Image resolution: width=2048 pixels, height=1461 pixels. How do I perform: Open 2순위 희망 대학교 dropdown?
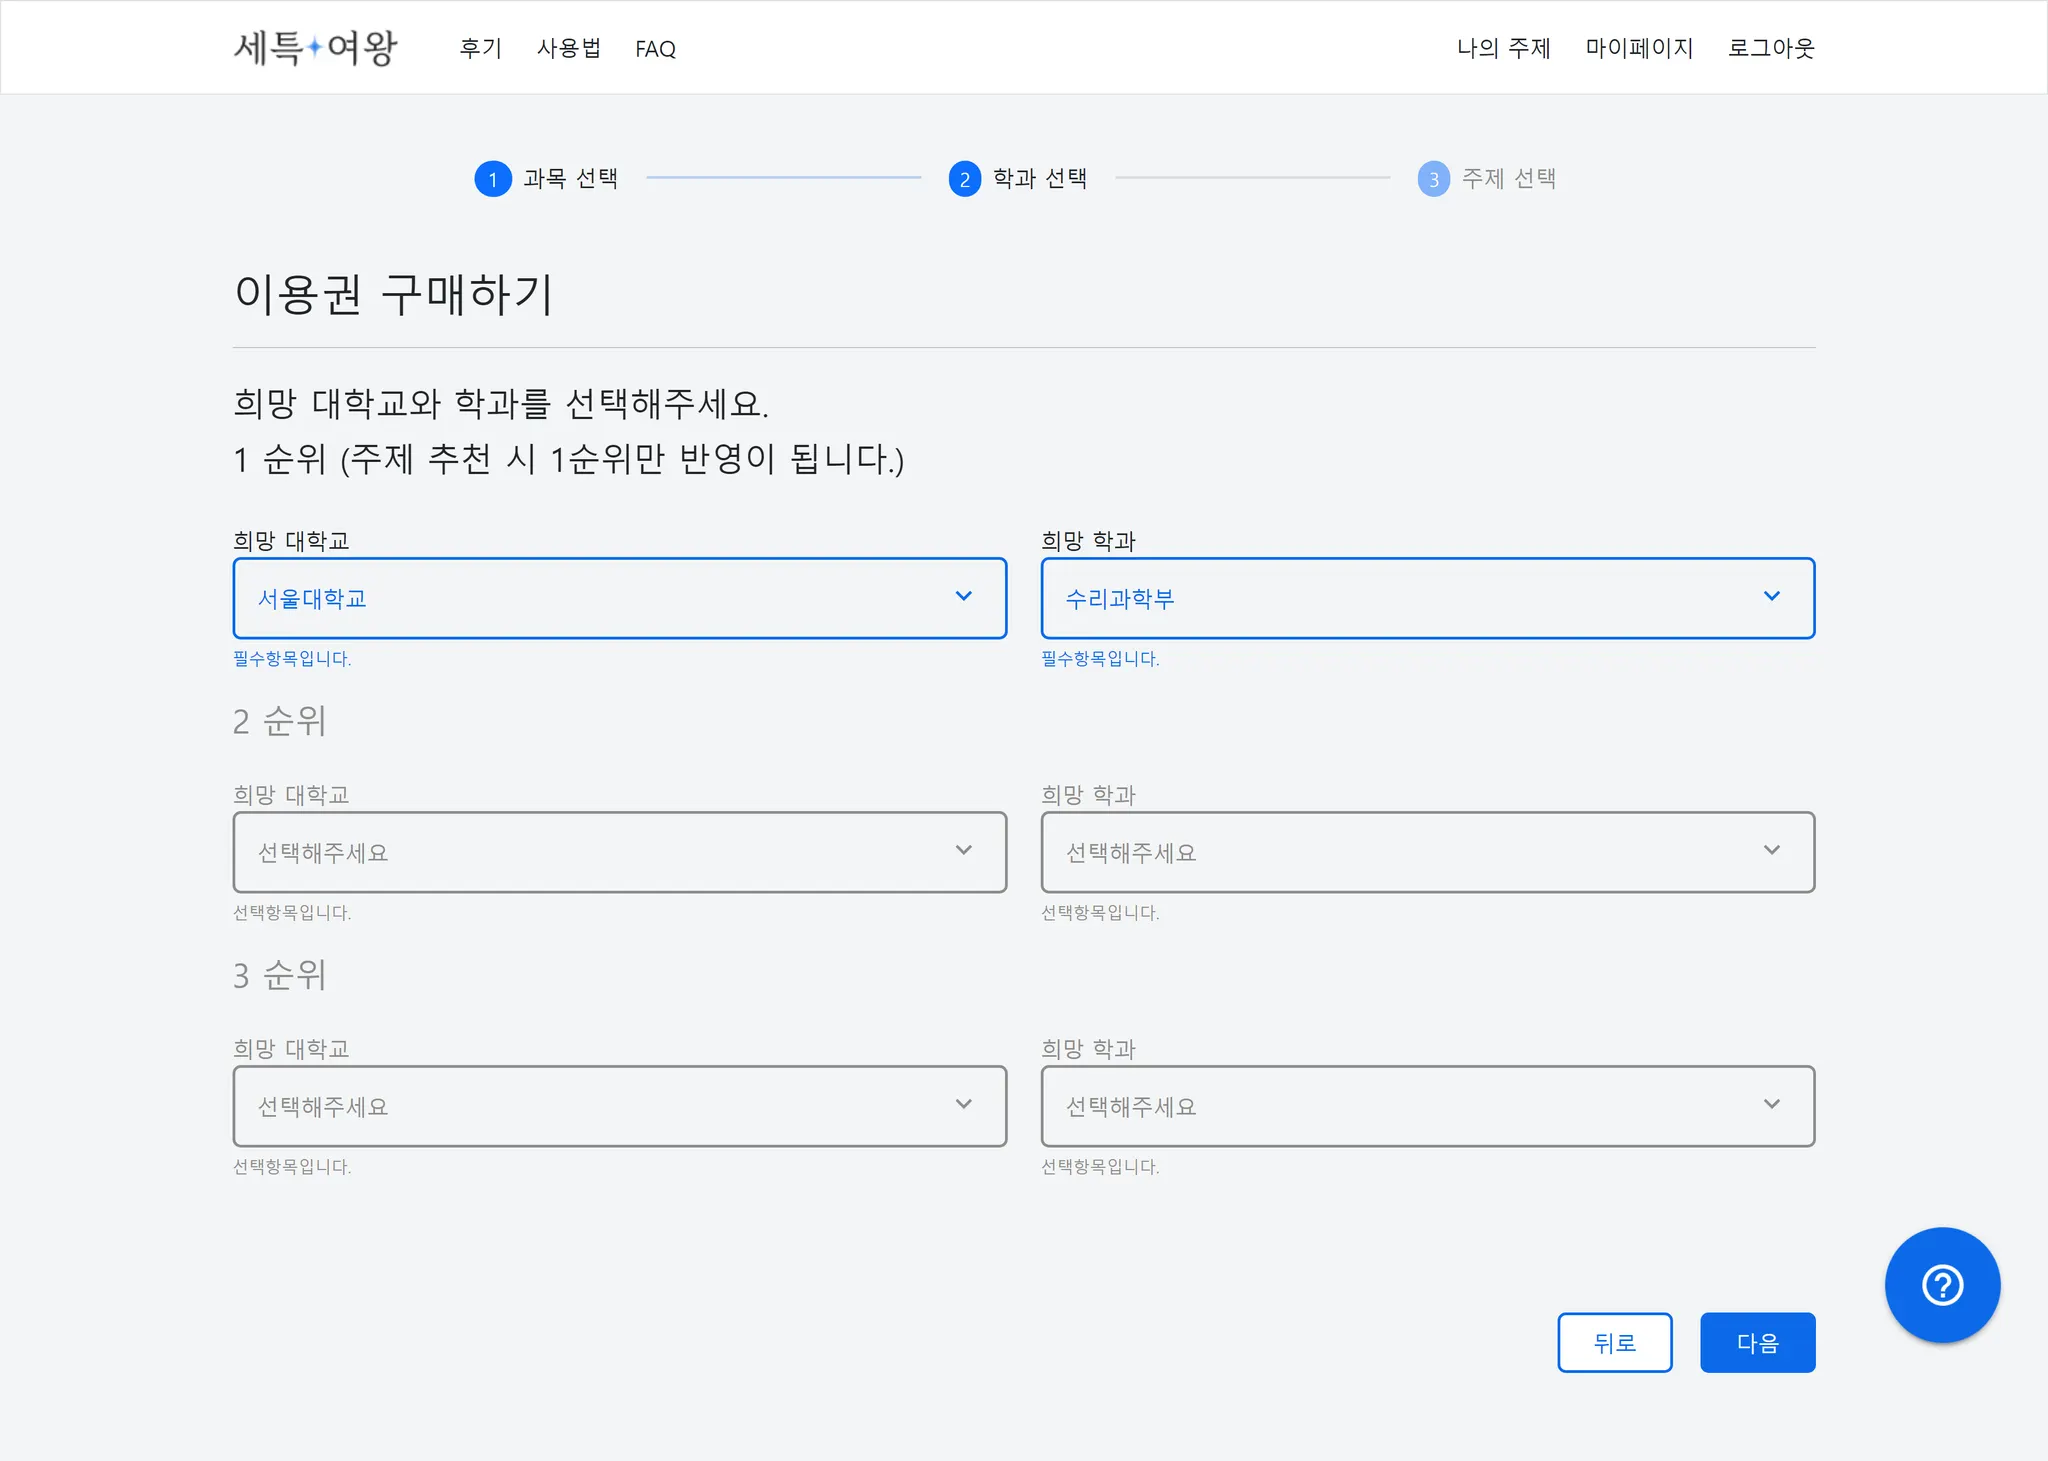[x=619, y=852]
